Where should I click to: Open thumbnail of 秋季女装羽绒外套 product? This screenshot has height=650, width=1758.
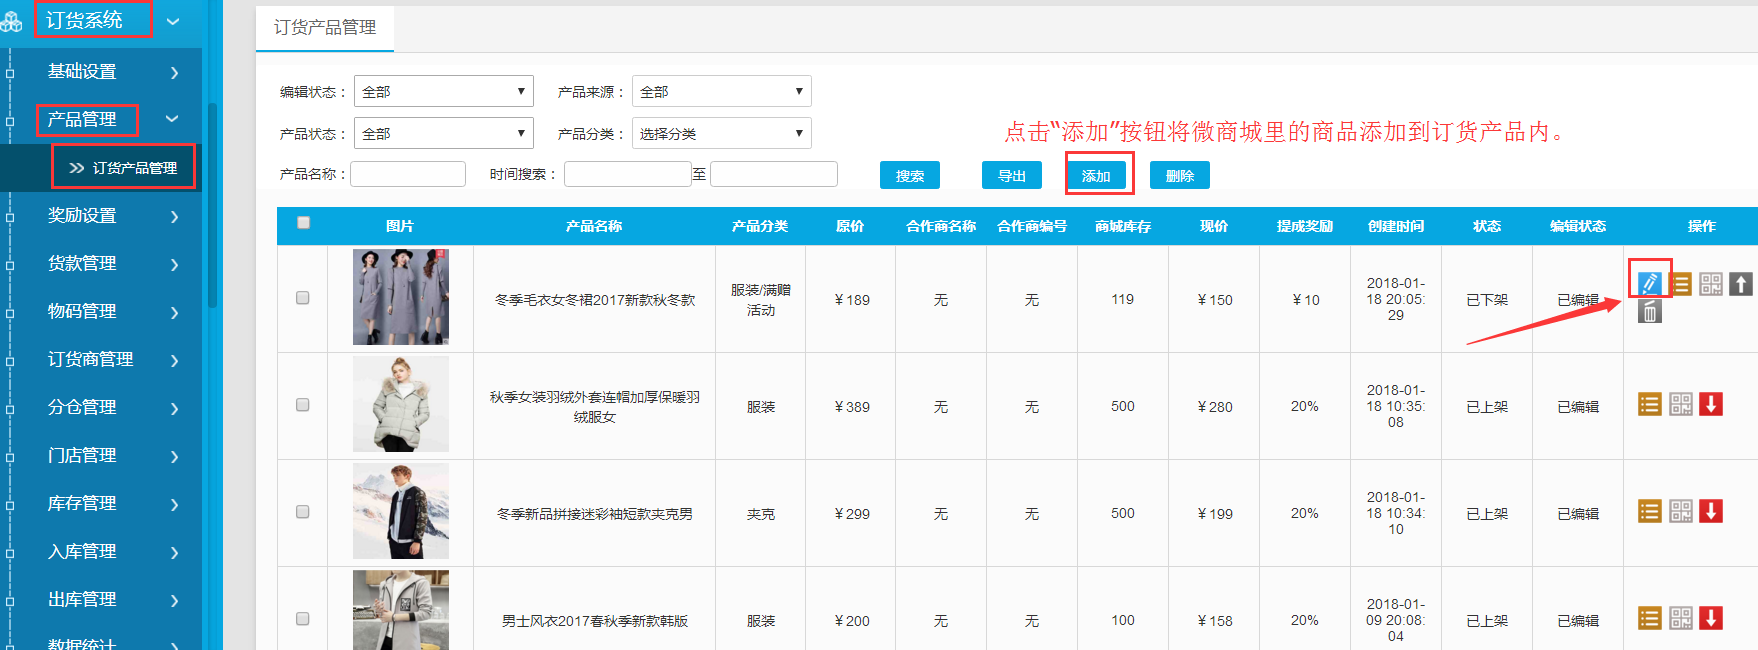click(401, 404)
